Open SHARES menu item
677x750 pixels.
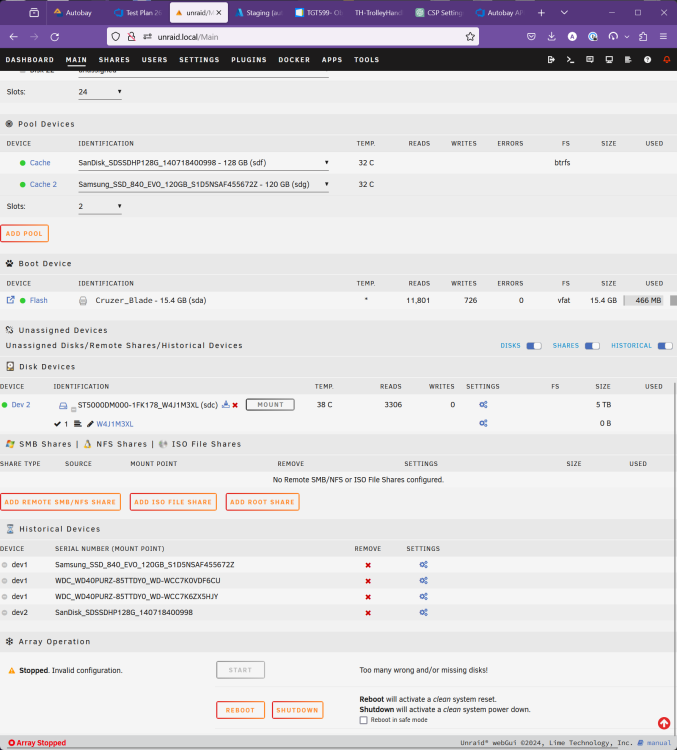[x=114, y=60]
